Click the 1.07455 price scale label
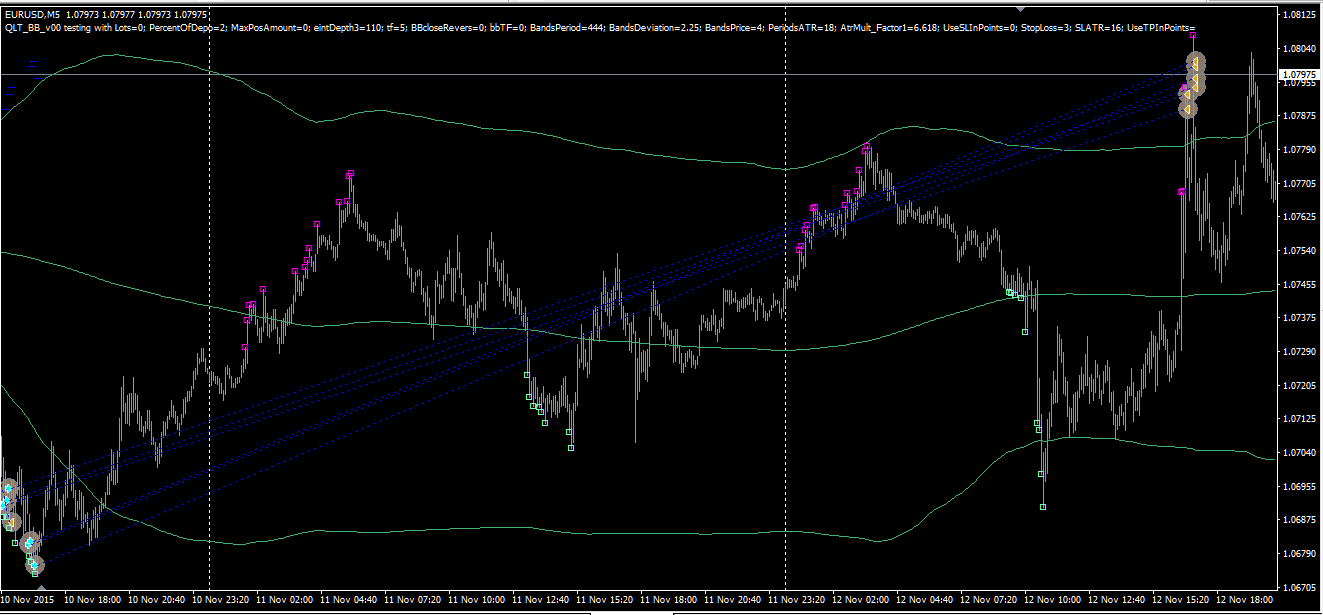 click(1299, 285)
